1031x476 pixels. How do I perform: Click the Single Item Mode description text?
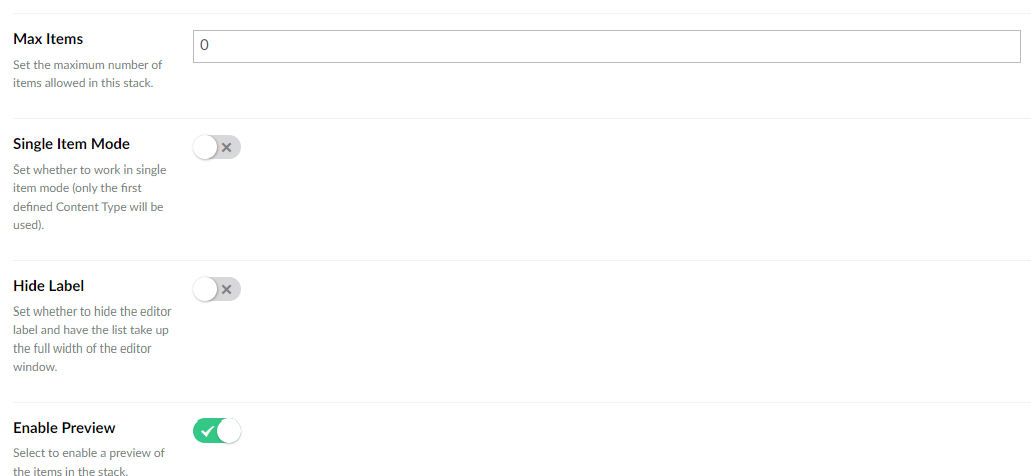coord(89,198)
